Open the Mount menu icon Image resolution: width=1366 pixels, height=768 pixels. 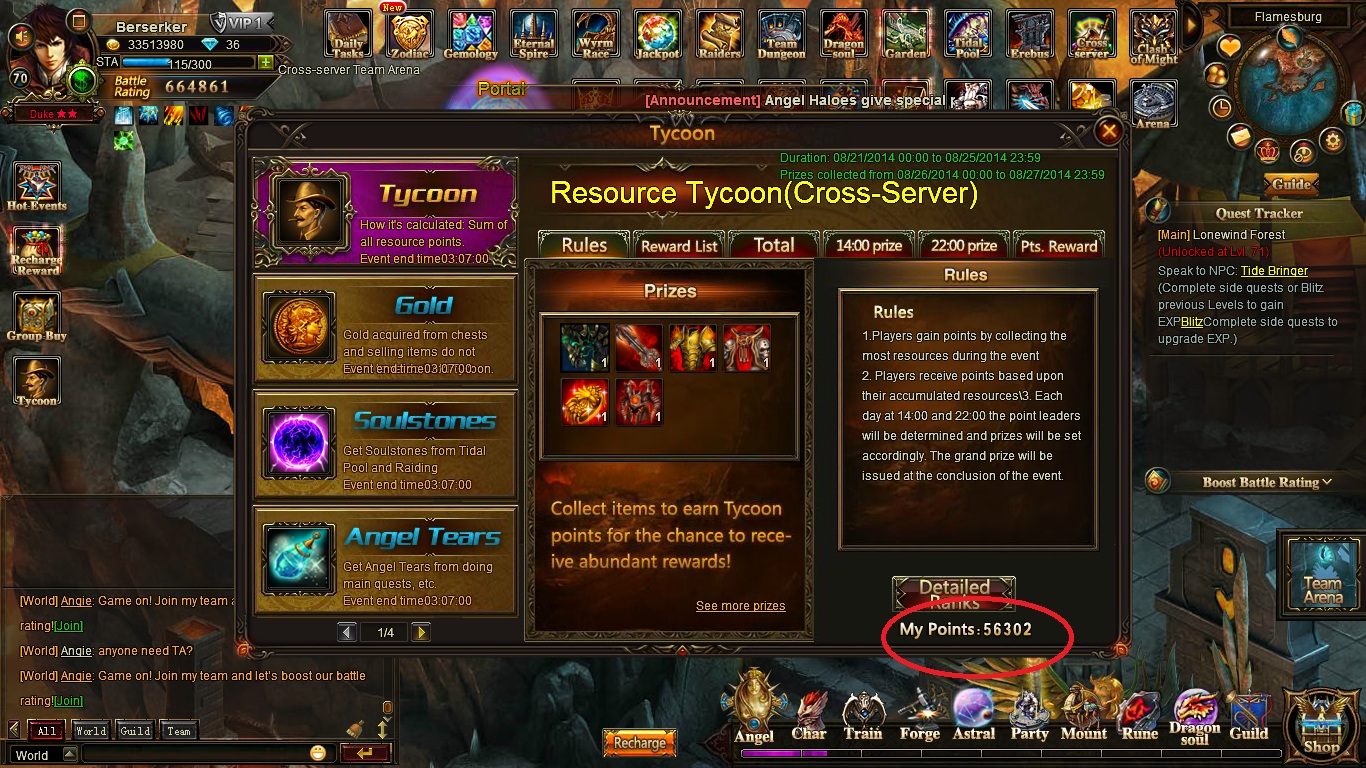point(1084,716)
